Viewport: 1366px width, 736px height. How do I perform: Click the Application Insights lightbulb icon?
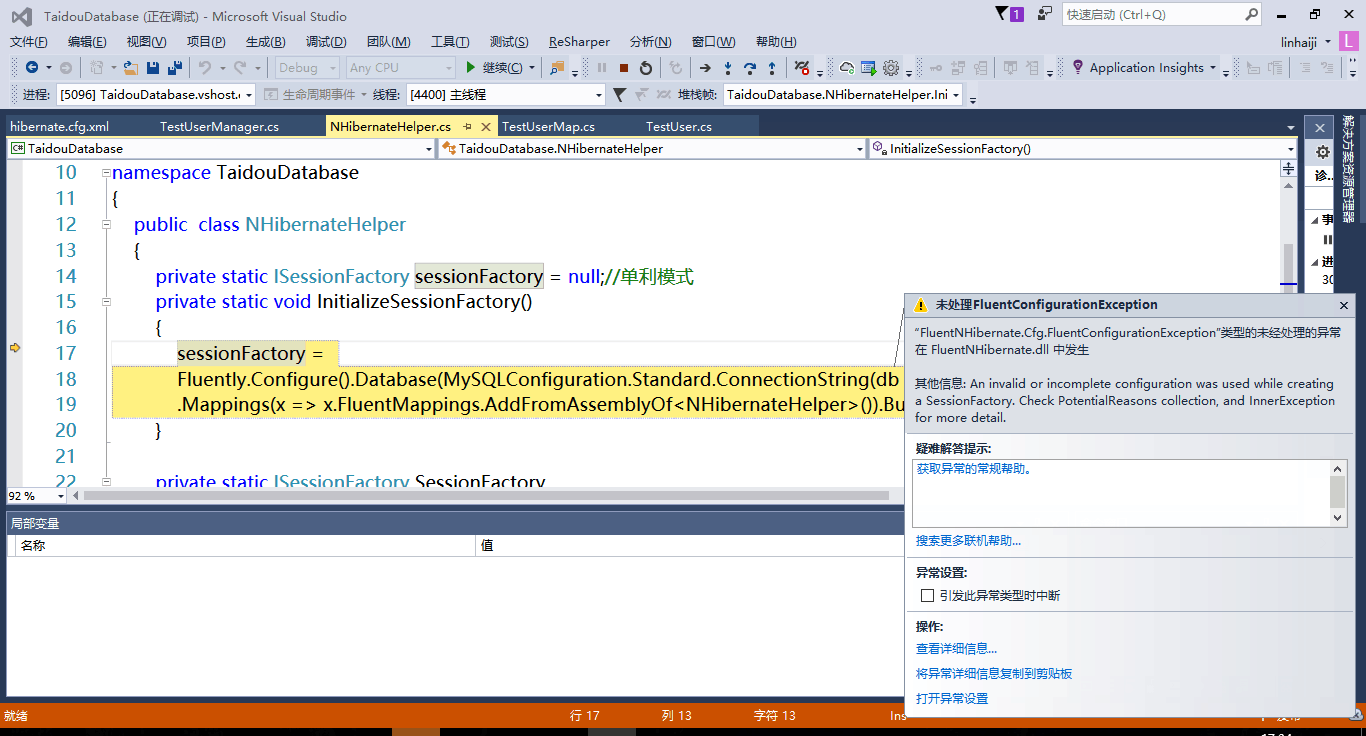[1077, 67]
